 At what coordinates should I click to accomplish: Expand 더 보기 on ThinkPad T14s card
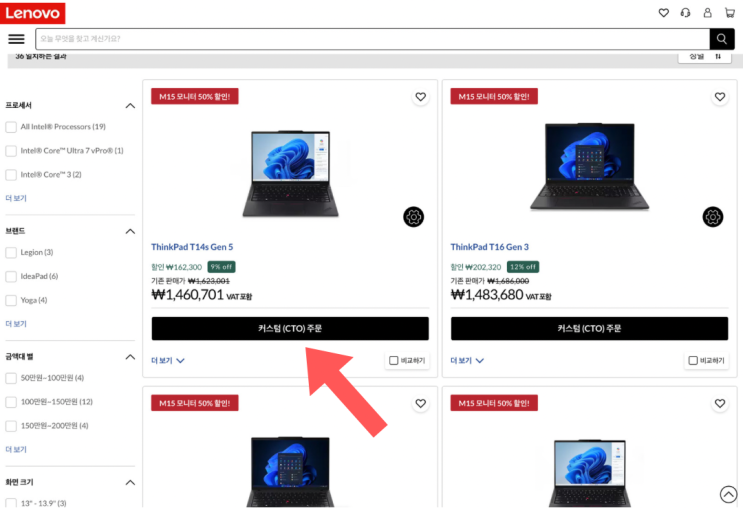(167, 361)
